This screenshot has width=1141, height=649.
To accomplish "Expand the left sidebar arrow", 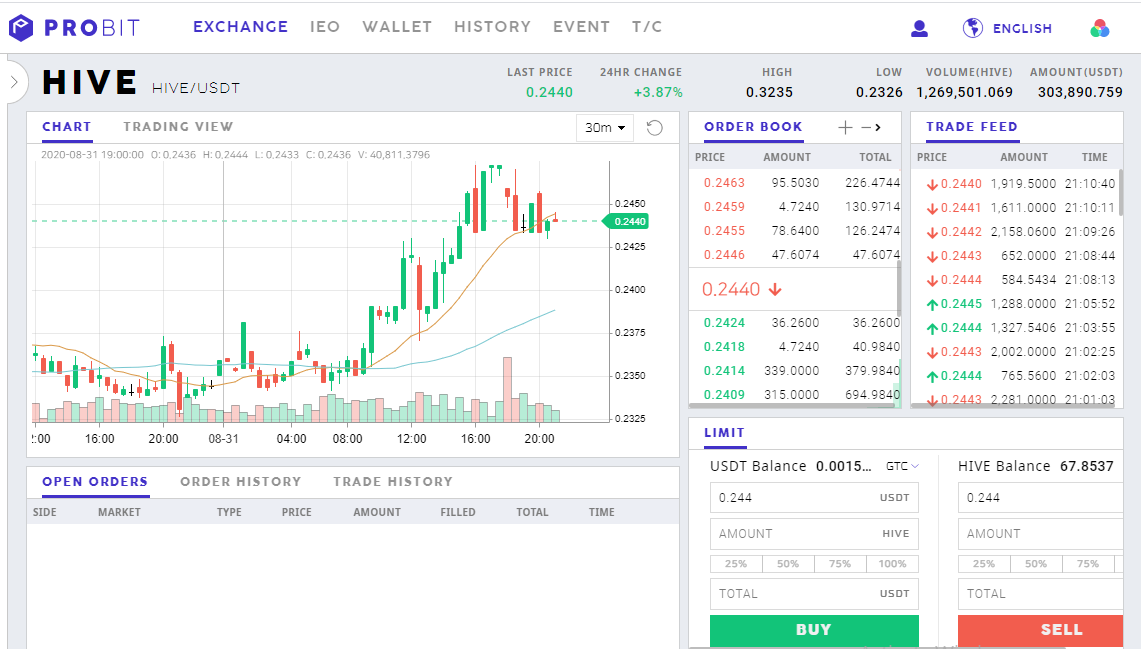I will [13, 82].
